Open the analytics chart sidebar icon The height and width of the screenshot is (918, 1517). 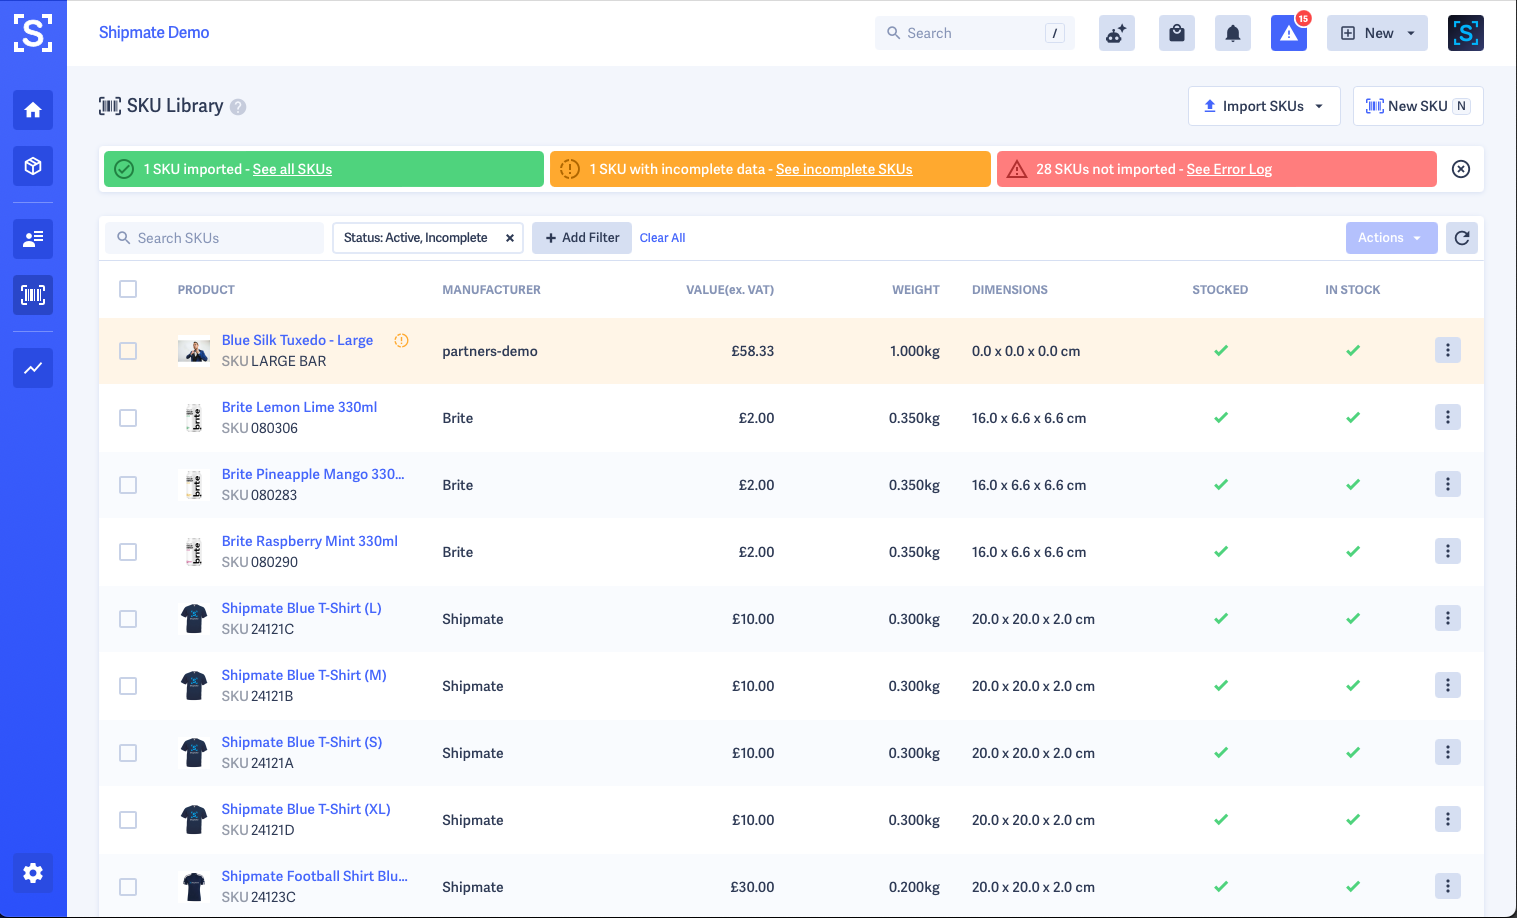click(33, 368)
